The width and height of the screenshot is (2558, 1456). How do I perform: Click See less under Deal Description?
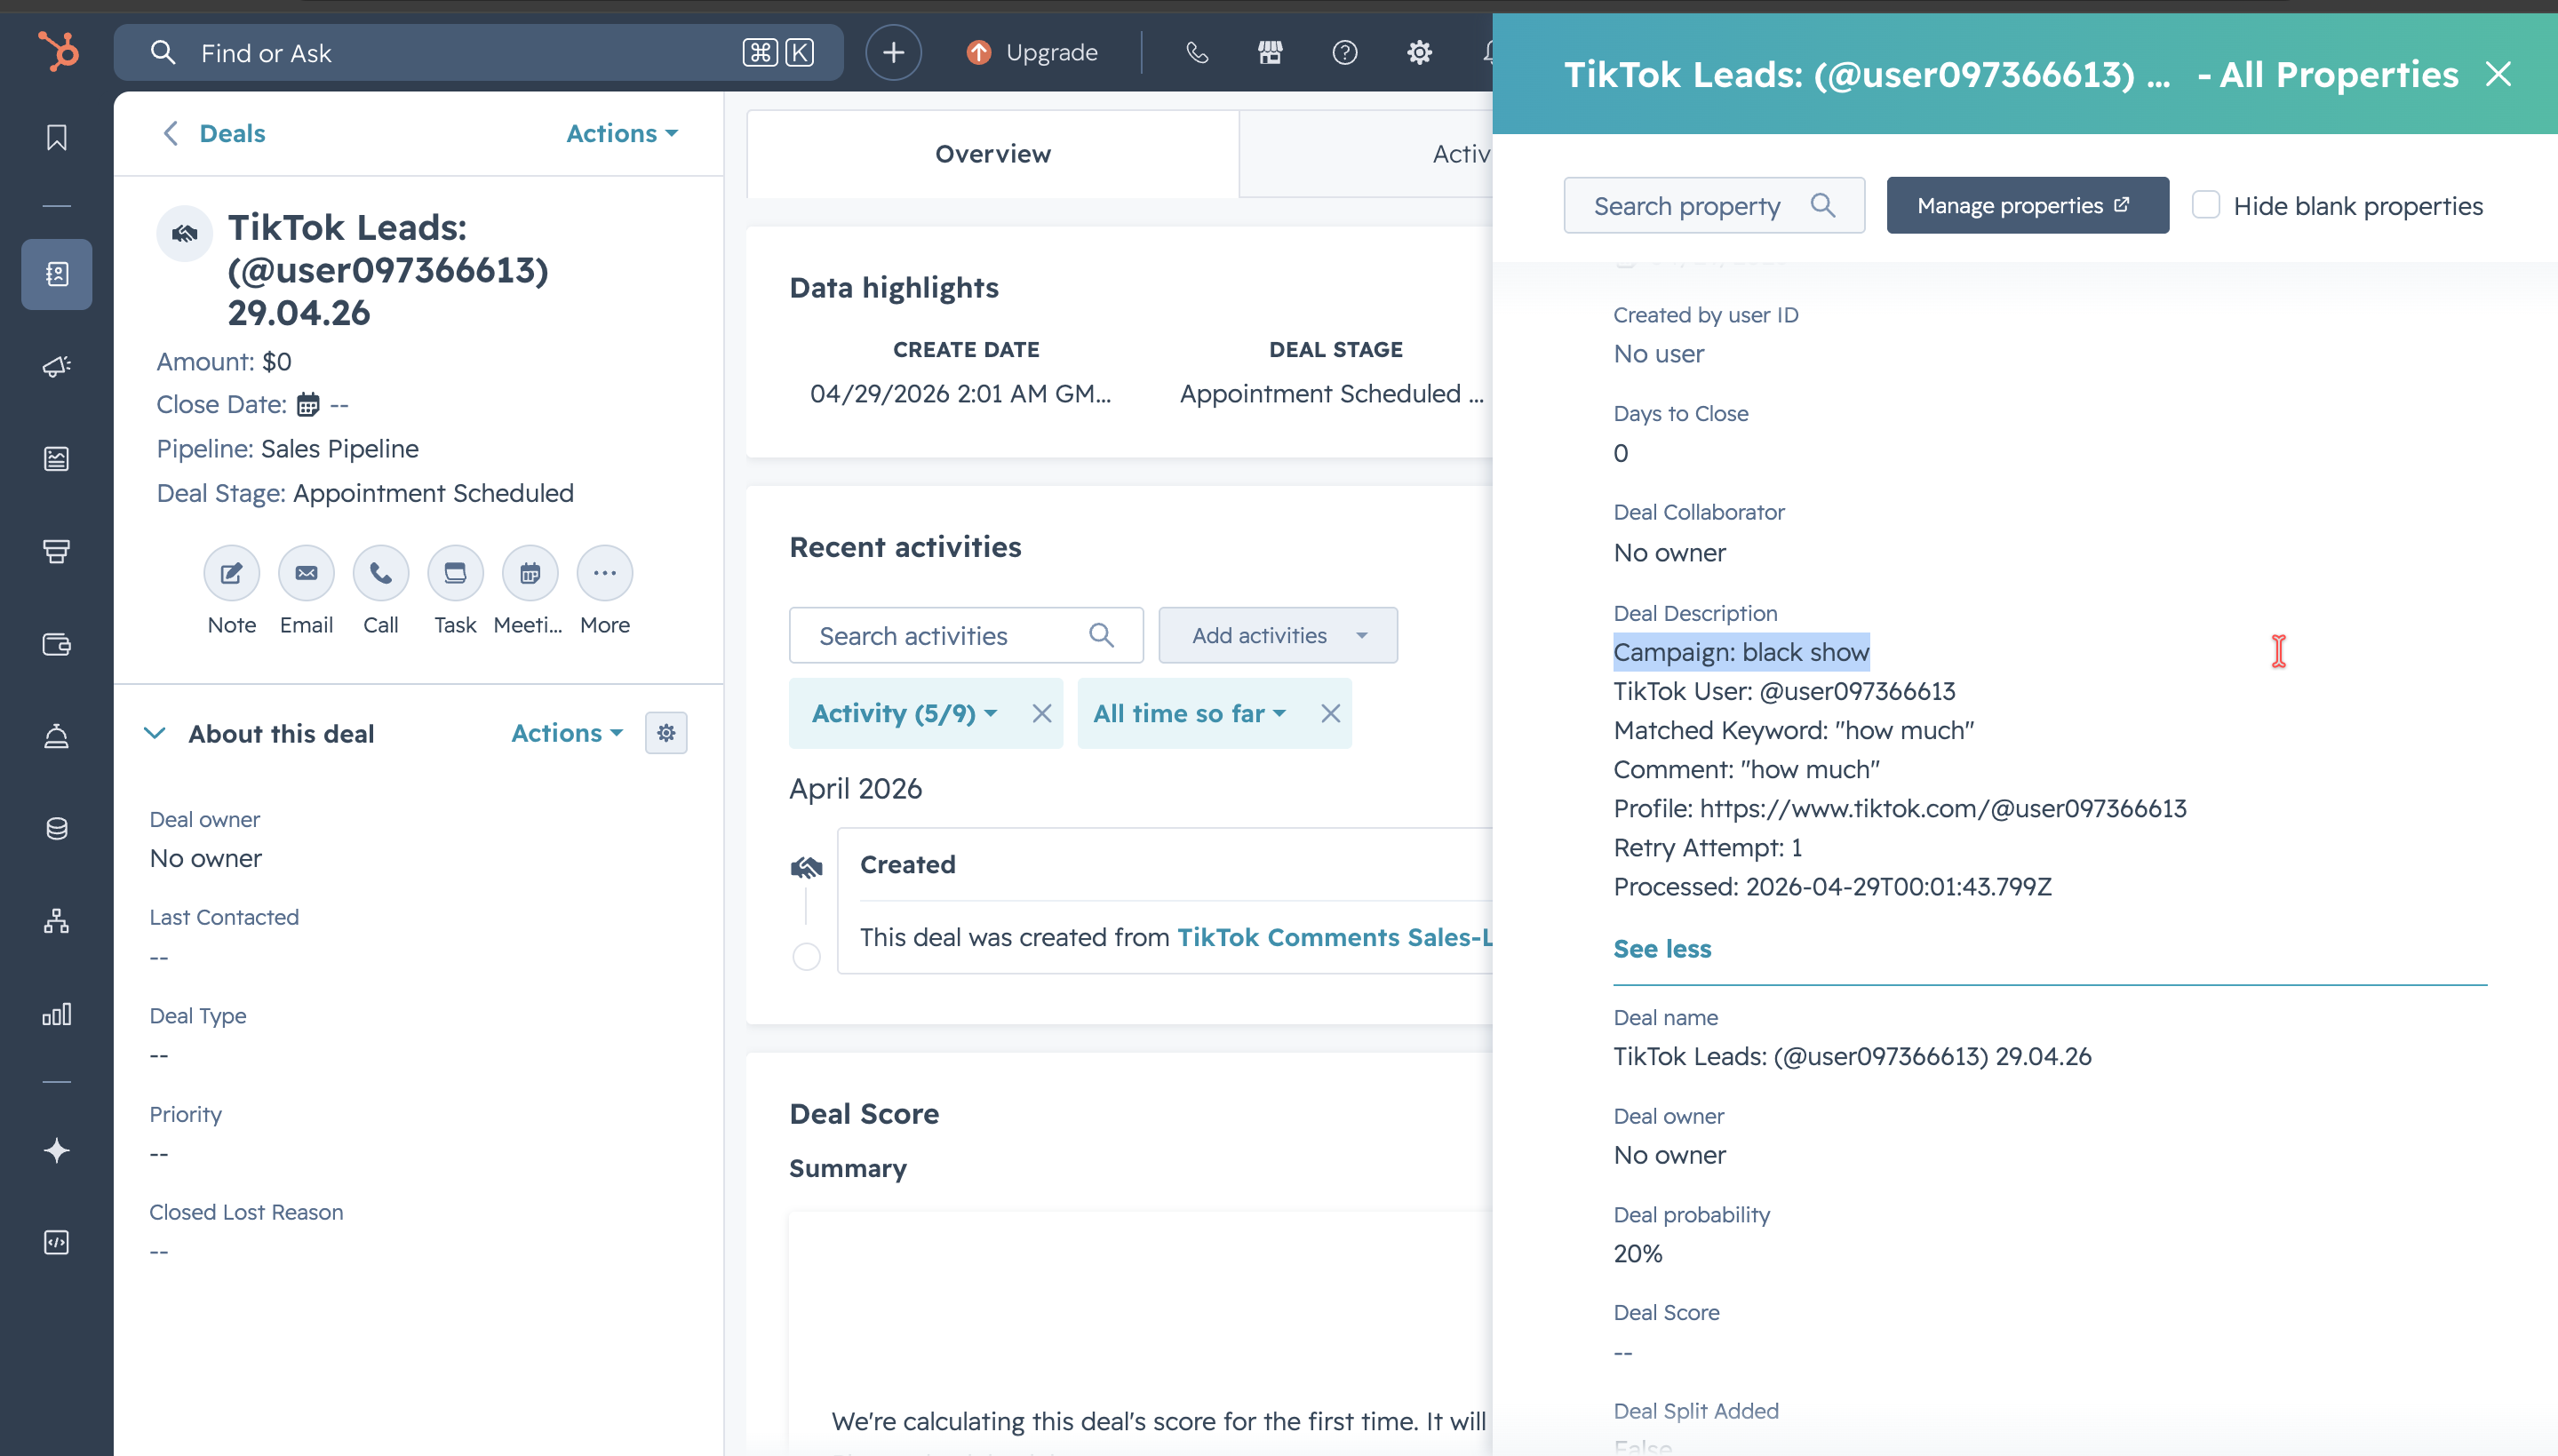(x=1662, y=948)
